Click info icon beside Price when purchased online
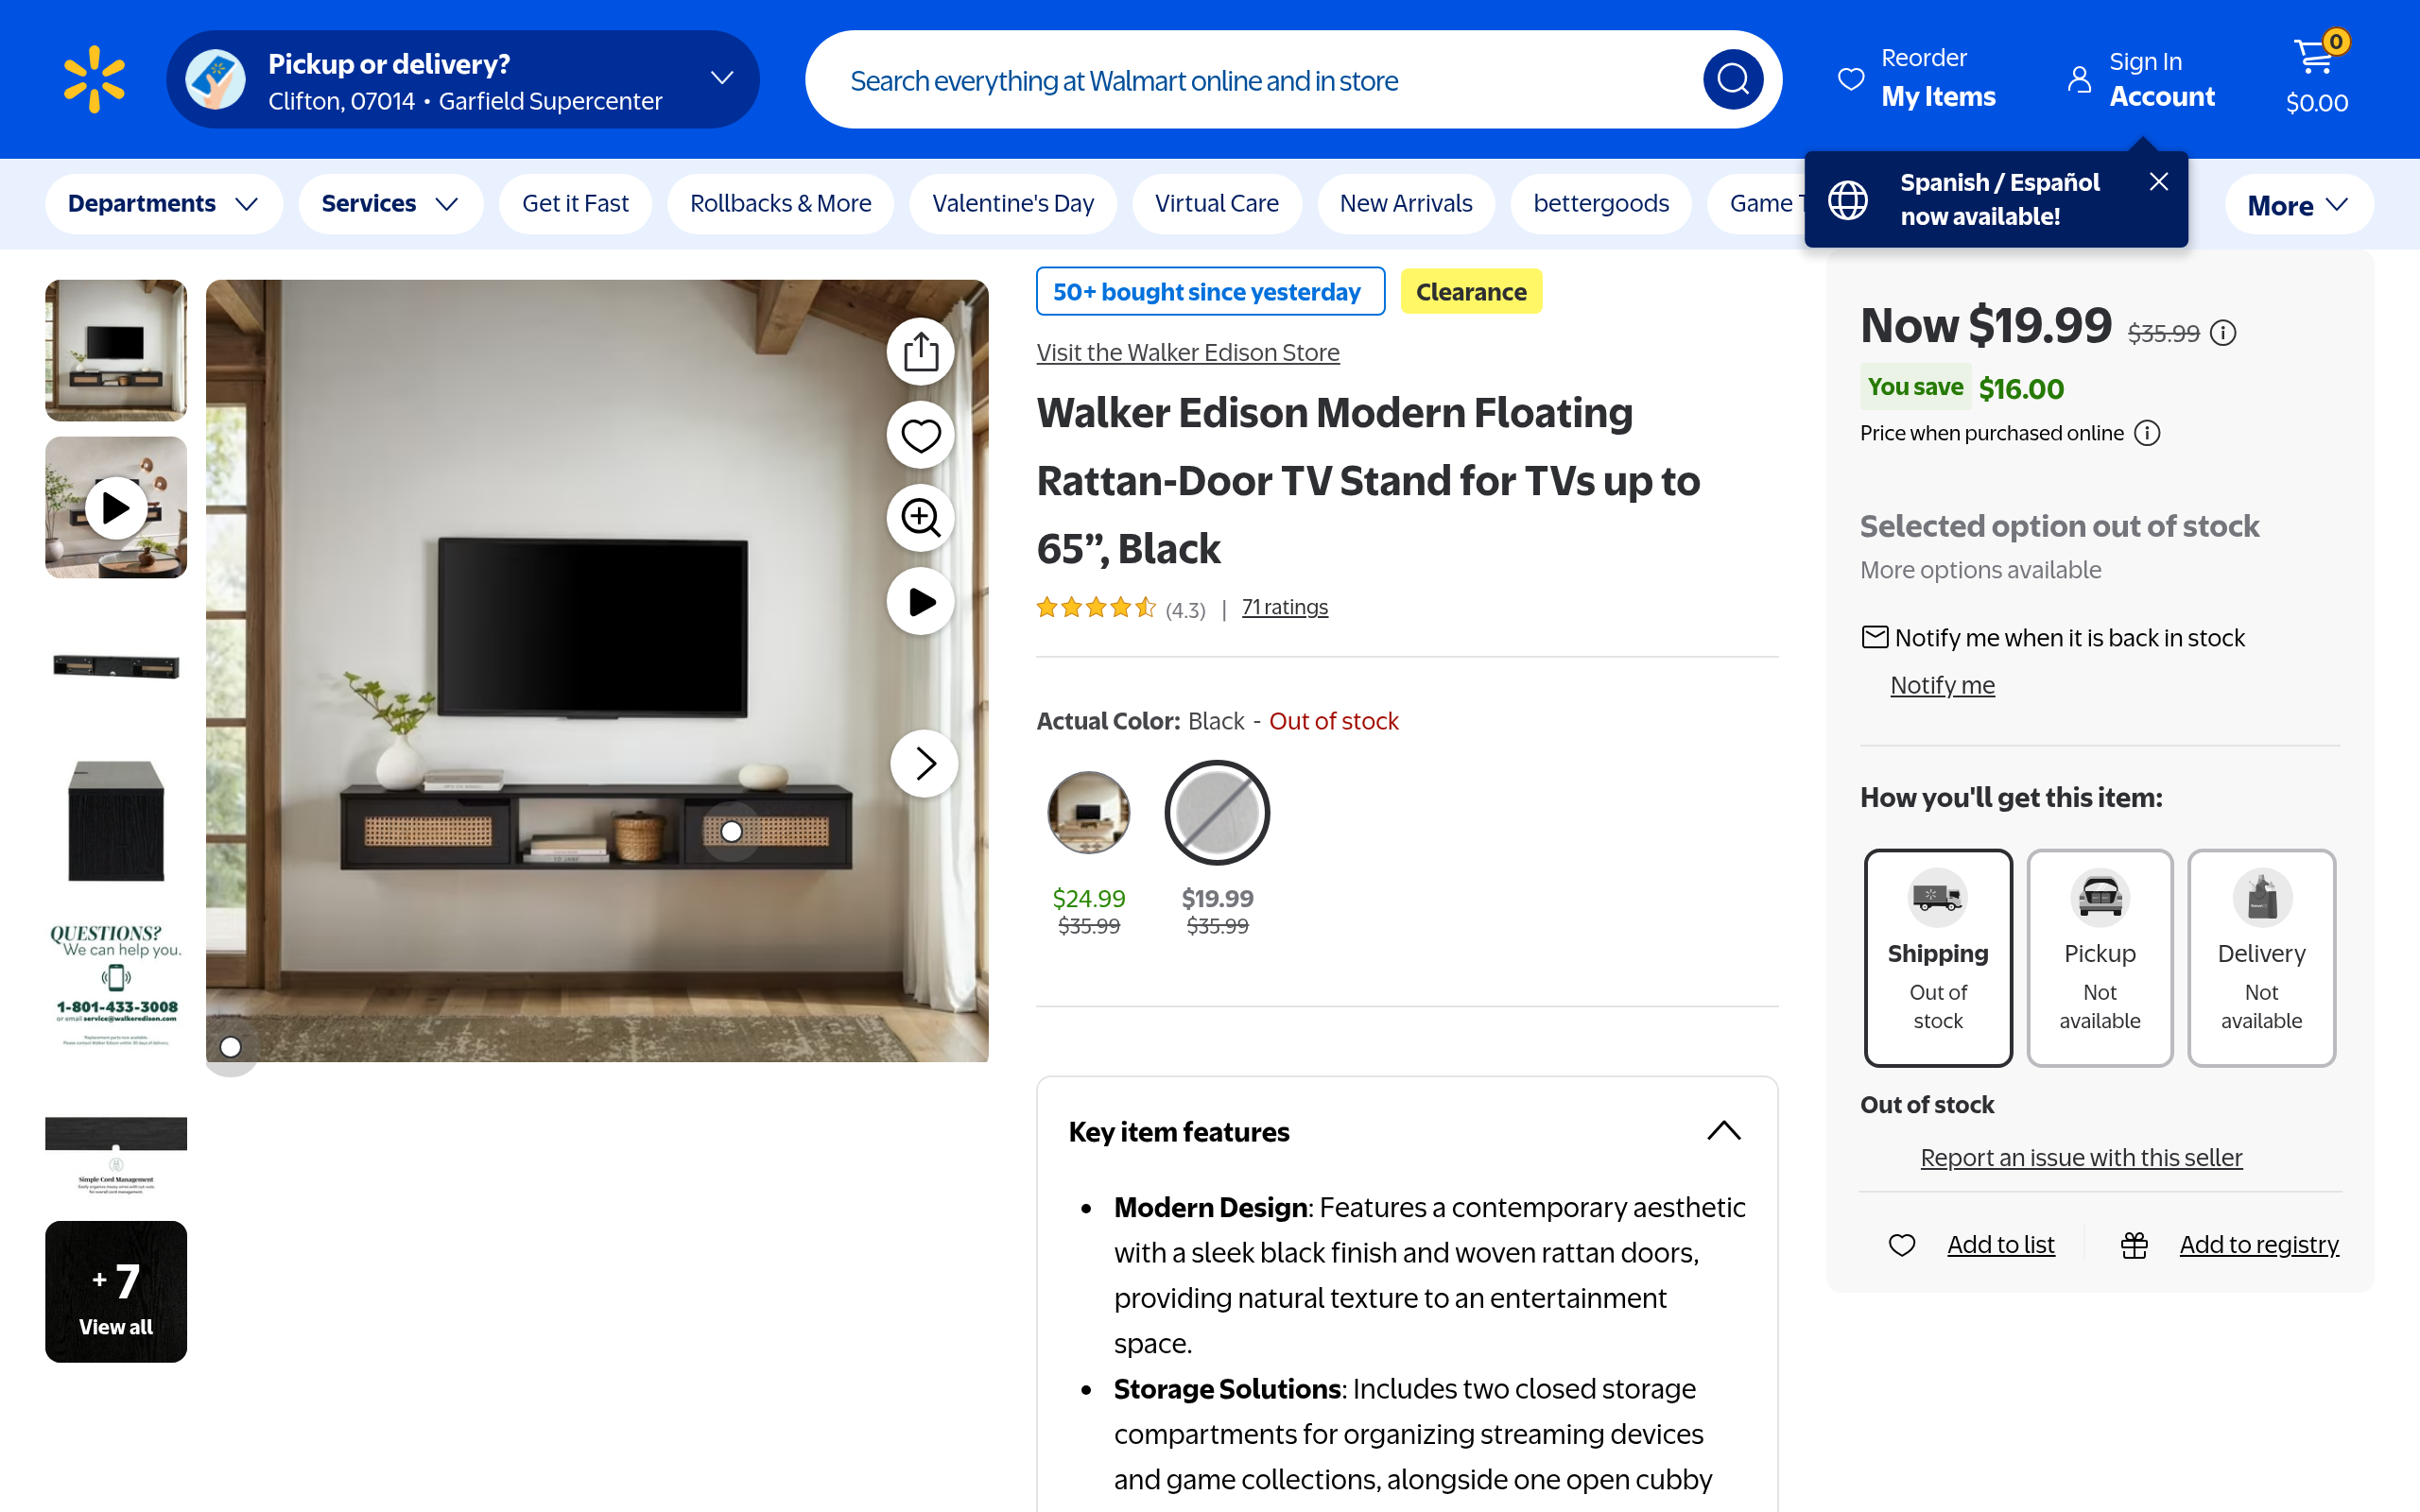Viewport: 2420px width, 1512px height. point(2147,433)
